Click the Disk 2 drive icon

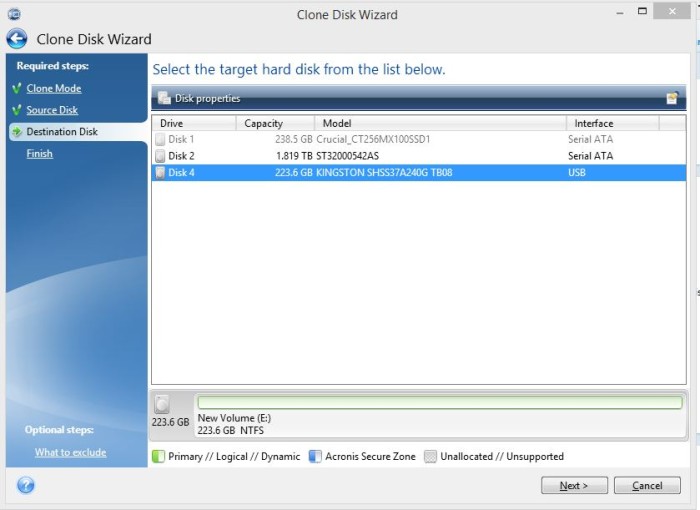[160, 156]
